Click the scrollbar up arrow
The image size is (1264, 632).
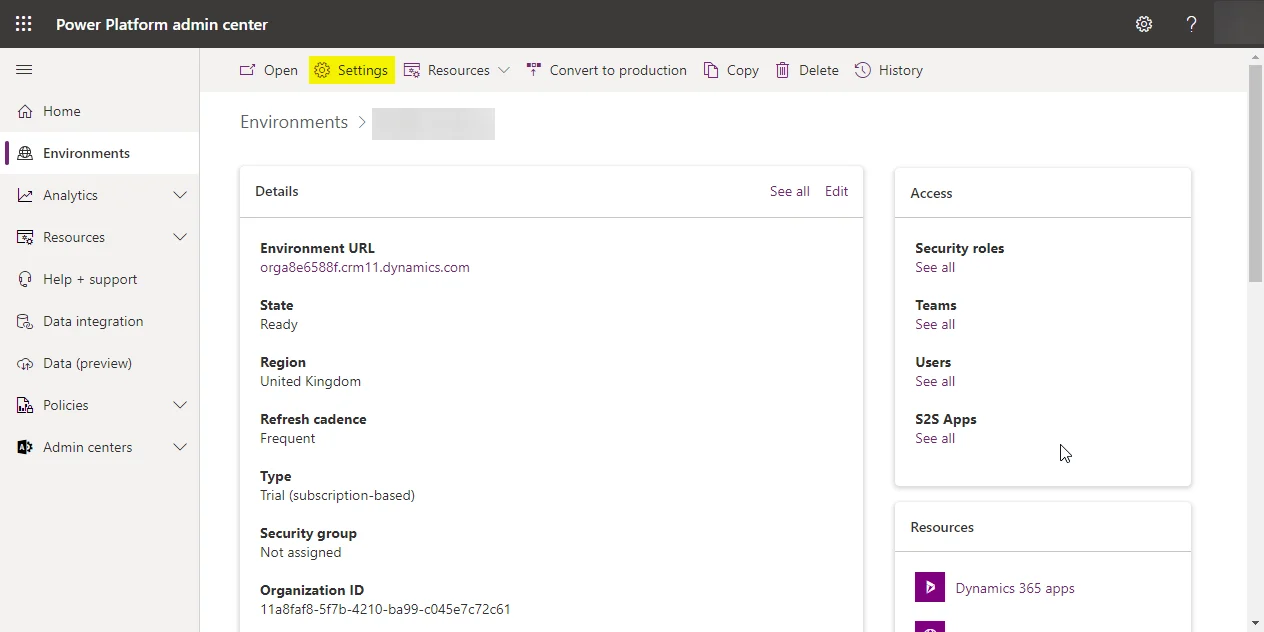click(x=1256, y=56)
